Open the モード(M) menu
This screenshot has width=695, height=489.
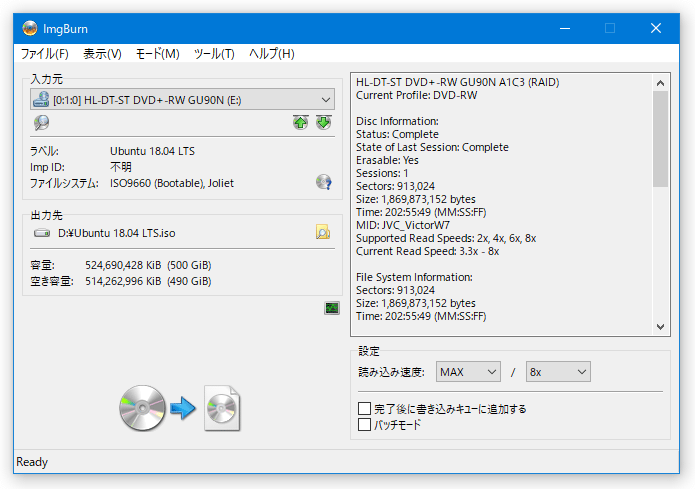[x=157, y=54]
